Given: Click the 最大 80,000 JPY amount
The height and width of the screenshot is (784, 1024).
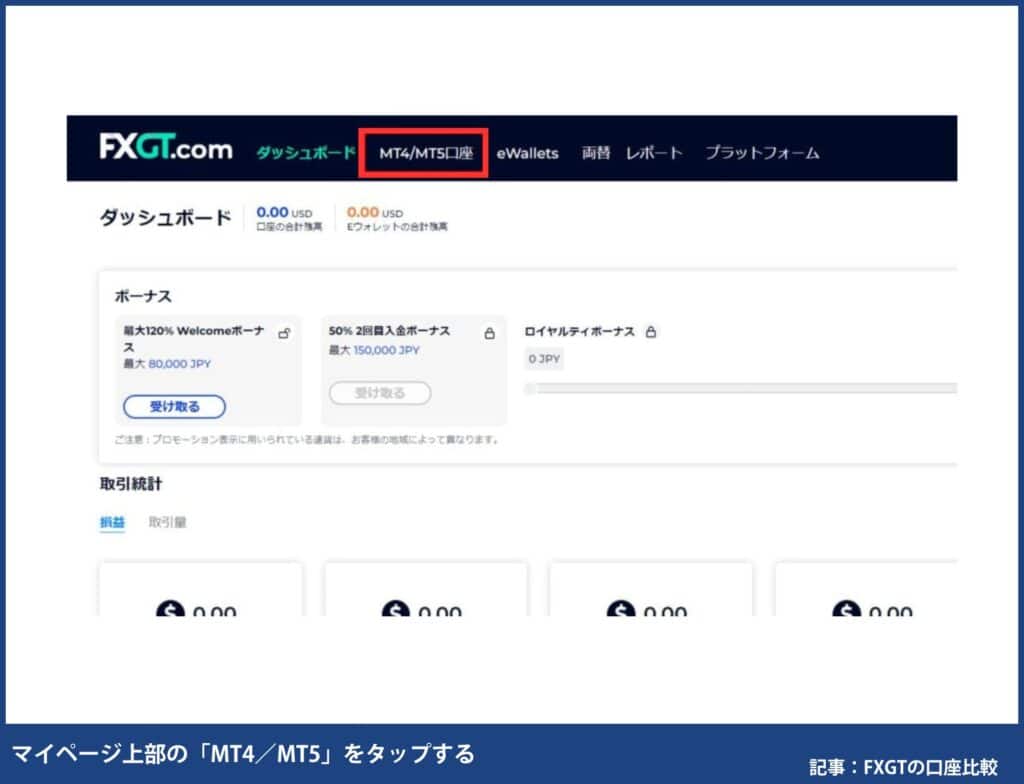Looking at the screenshot, I should point(167,364).
